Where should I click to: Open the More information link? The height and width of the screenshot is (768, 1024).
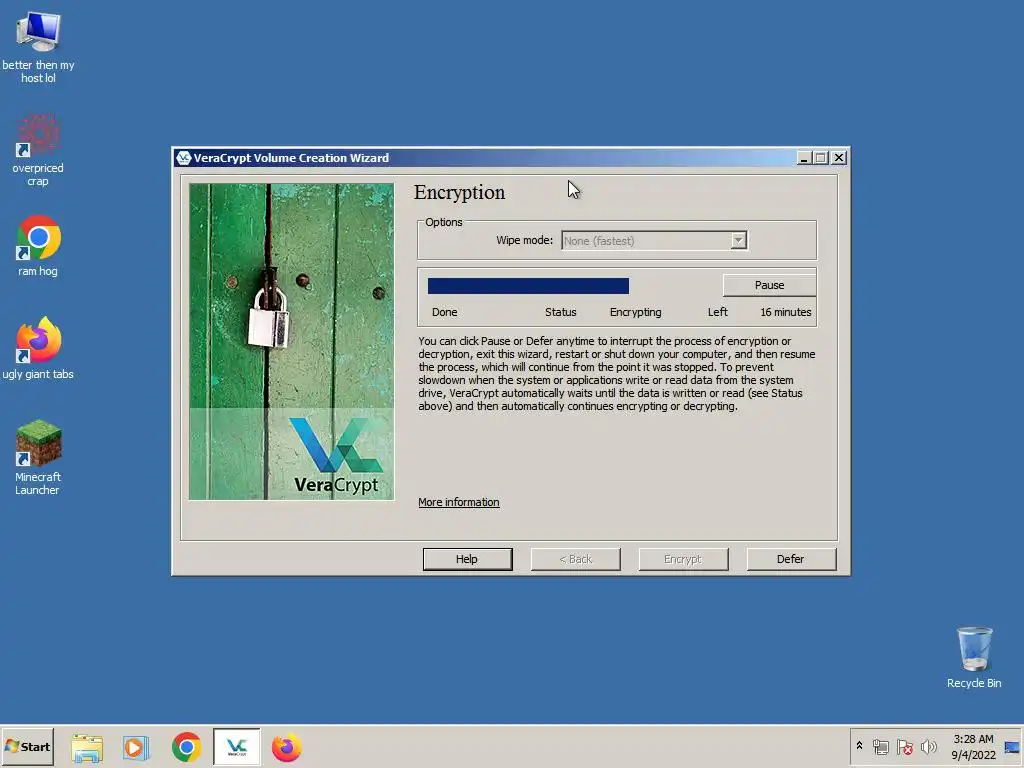458,502
